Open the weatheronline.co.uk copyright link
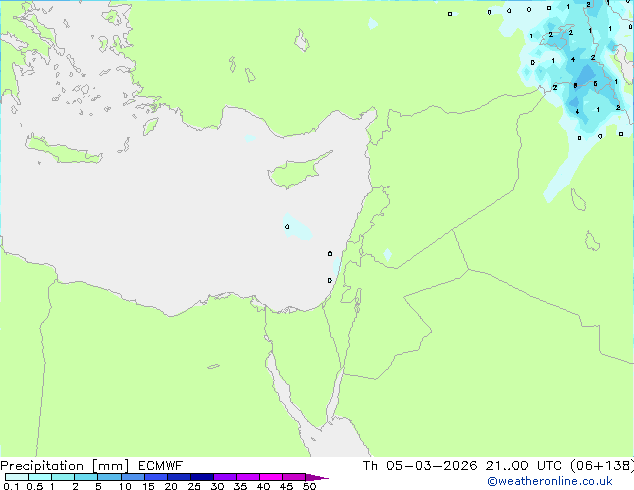This screenshot has width=634, height=490. 550,481
